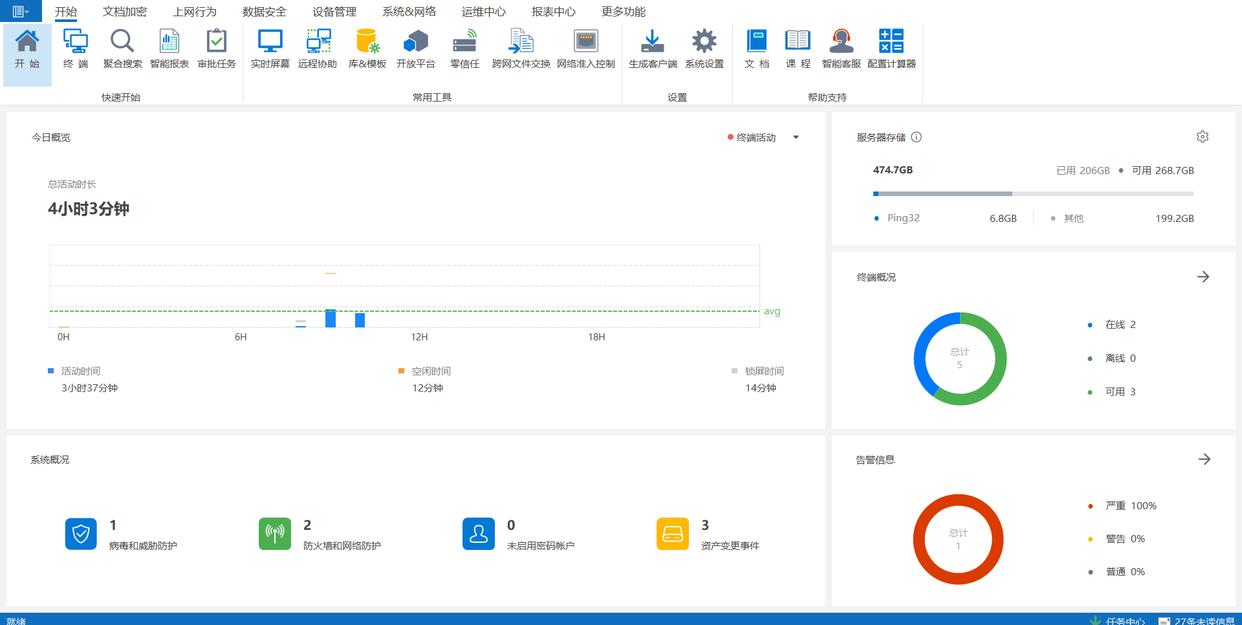Expand 终端概况 with its arrow
Viewport: 1242px width, 625px height.
click(1203, 277)
